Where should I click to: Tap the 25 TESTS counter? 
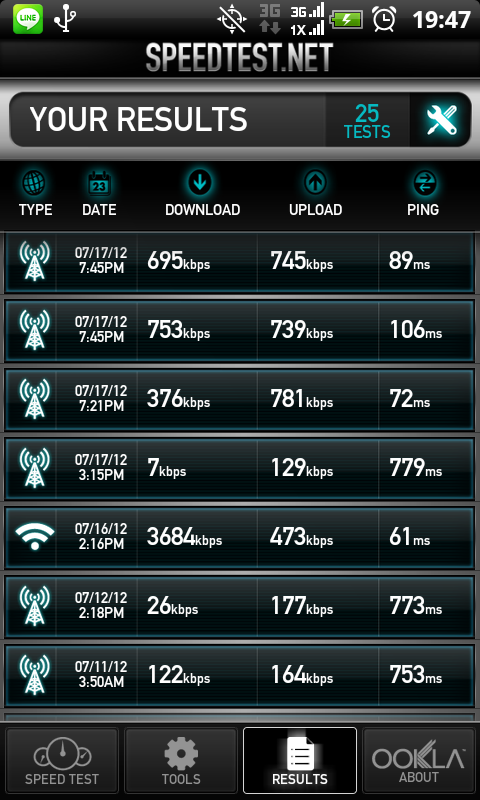click(x=367, y=121)
